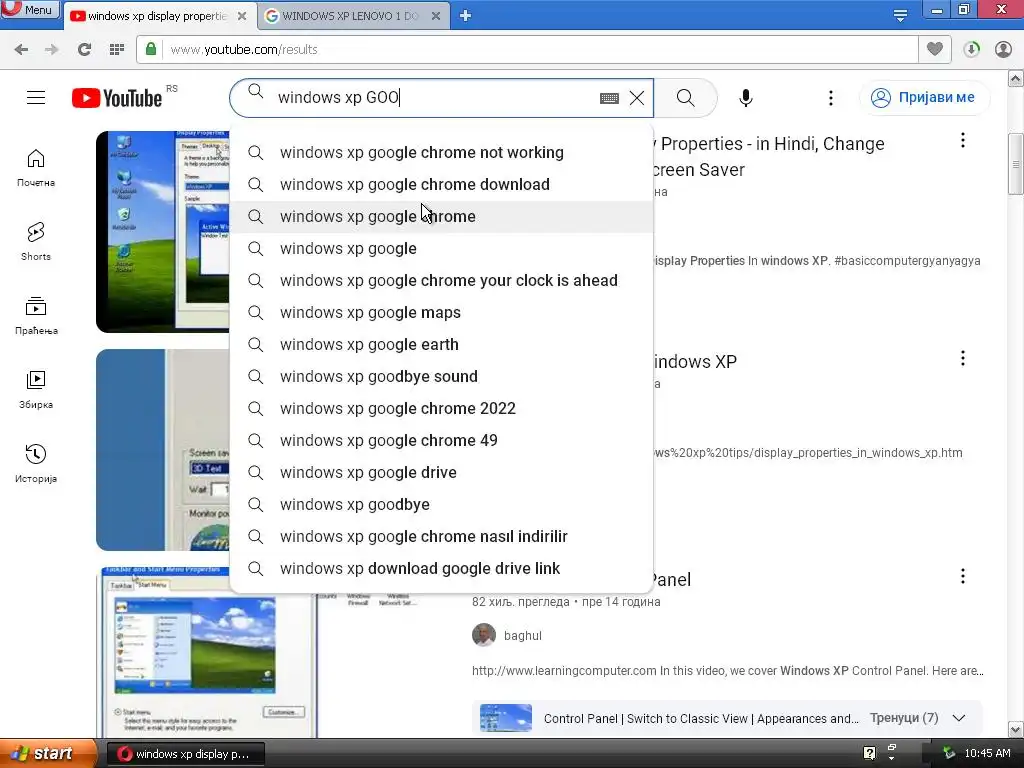Select suggestion windows xp google earth
This screenshot has height=768, width=1024.
pyautogui.click(x=441, y=344)
